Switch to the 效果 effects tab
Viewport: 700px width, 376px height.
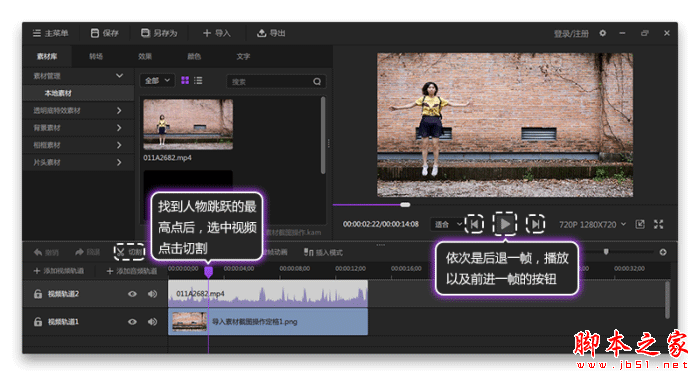click(x=145, y=57)
